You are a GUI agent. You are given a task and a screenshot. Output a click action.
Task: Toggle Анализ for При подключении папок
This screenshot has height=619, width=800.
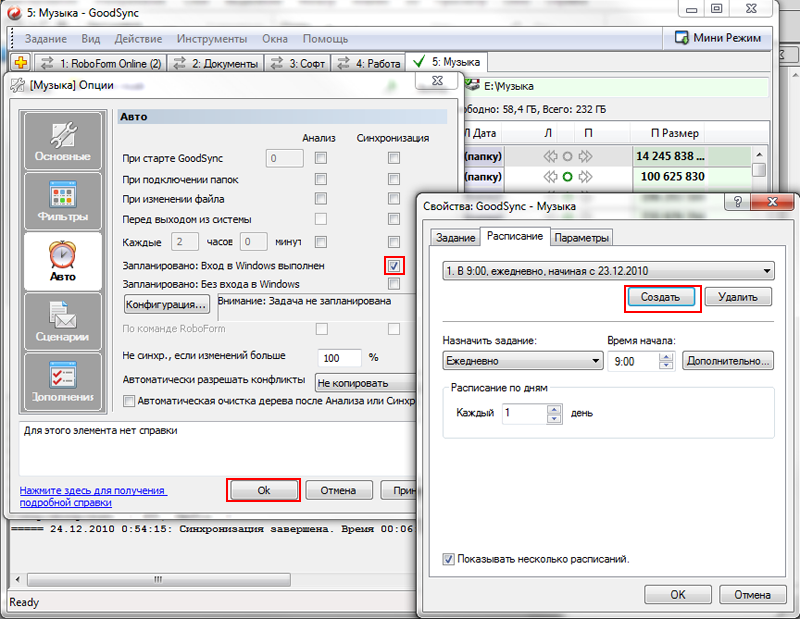[321, 179]
